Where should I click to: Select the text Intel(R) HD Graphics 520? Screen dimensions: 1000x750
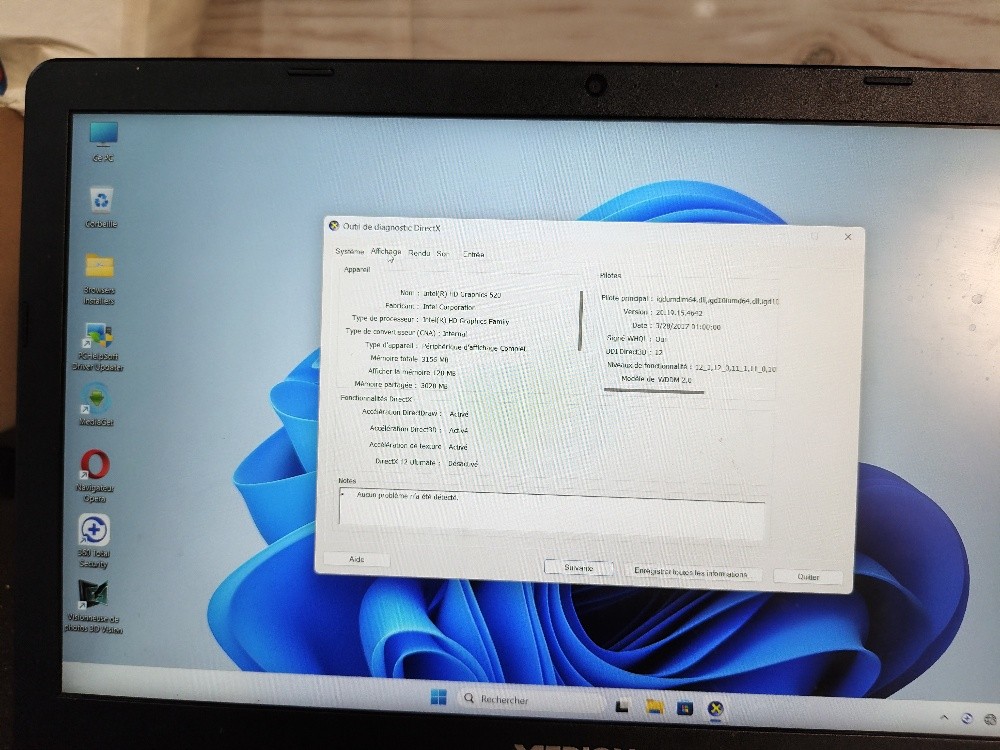point(462,295)
